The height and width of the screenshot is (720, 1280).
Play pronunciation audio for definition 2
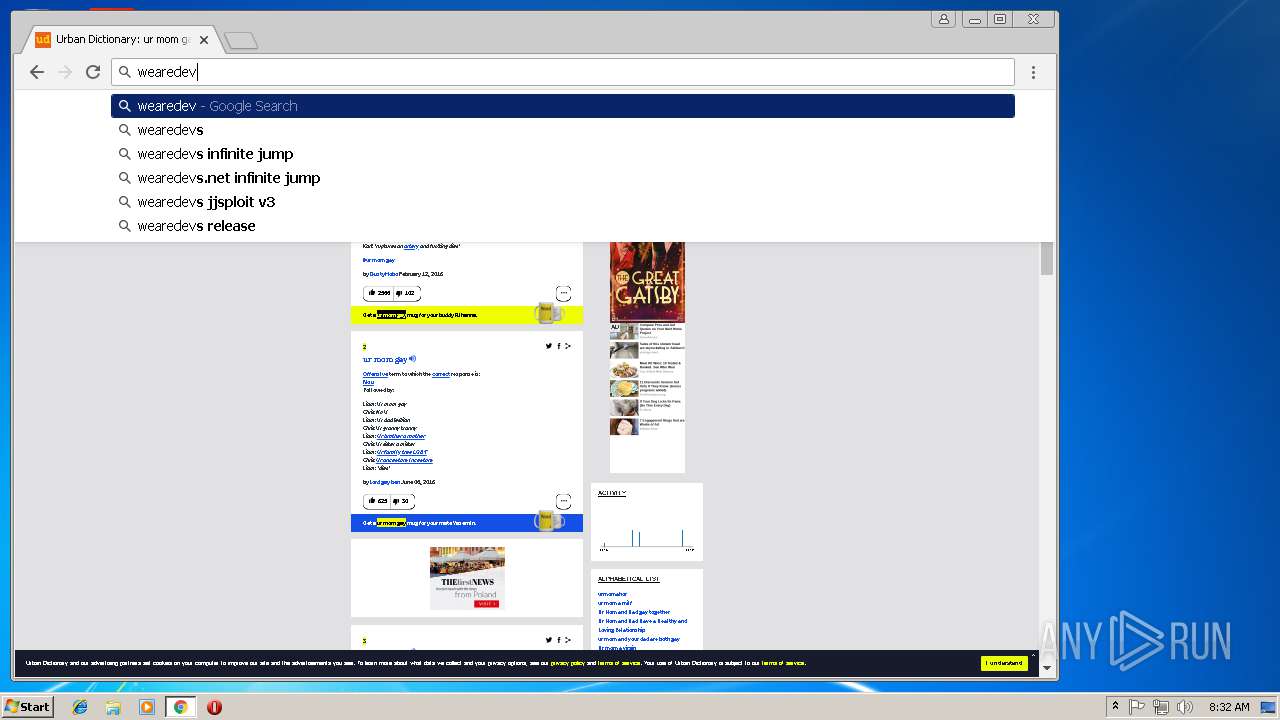412,359
